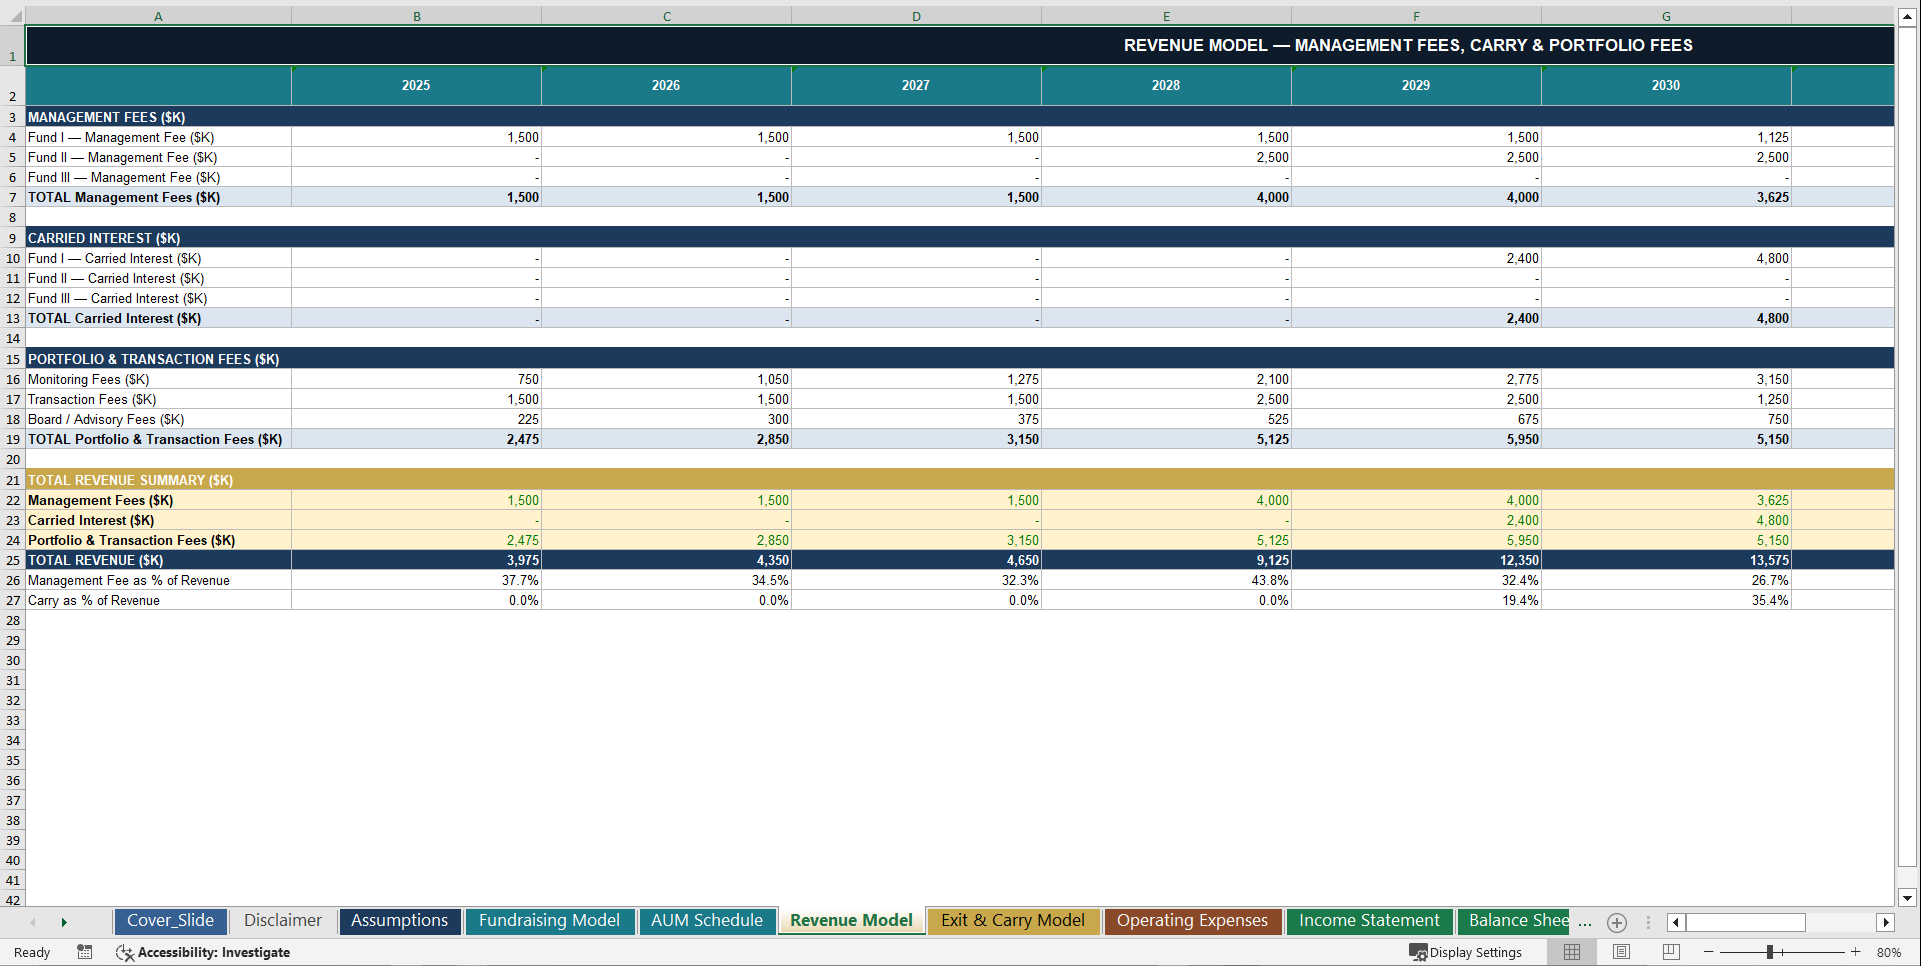
Task: Click the Display Settings icon
Action: tap(1466, 952)
